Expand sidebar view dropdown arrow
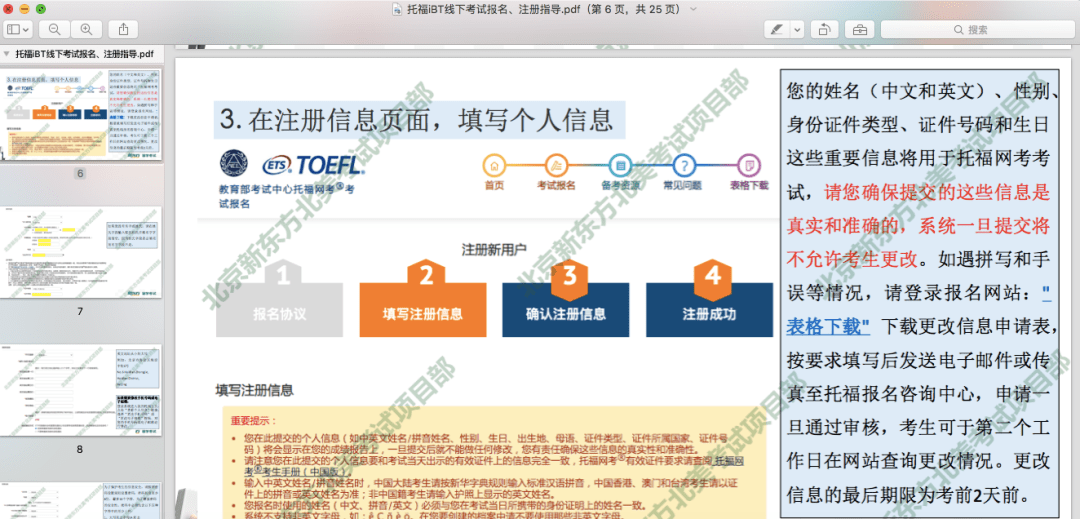 27,29
